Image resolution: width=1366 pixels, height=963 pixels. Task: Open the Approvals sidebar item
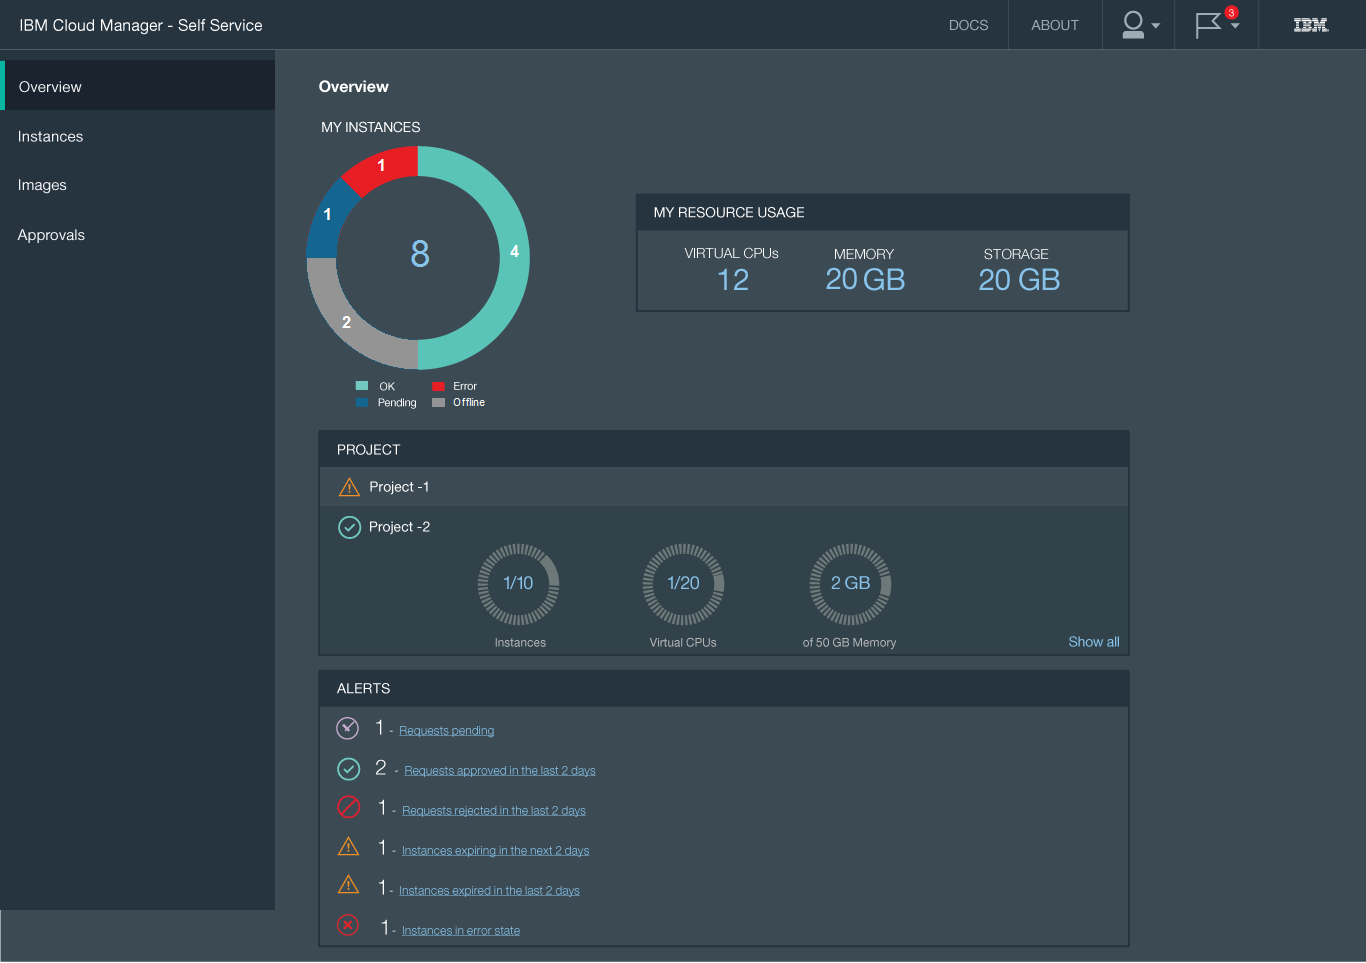click(x=51, y=235)
